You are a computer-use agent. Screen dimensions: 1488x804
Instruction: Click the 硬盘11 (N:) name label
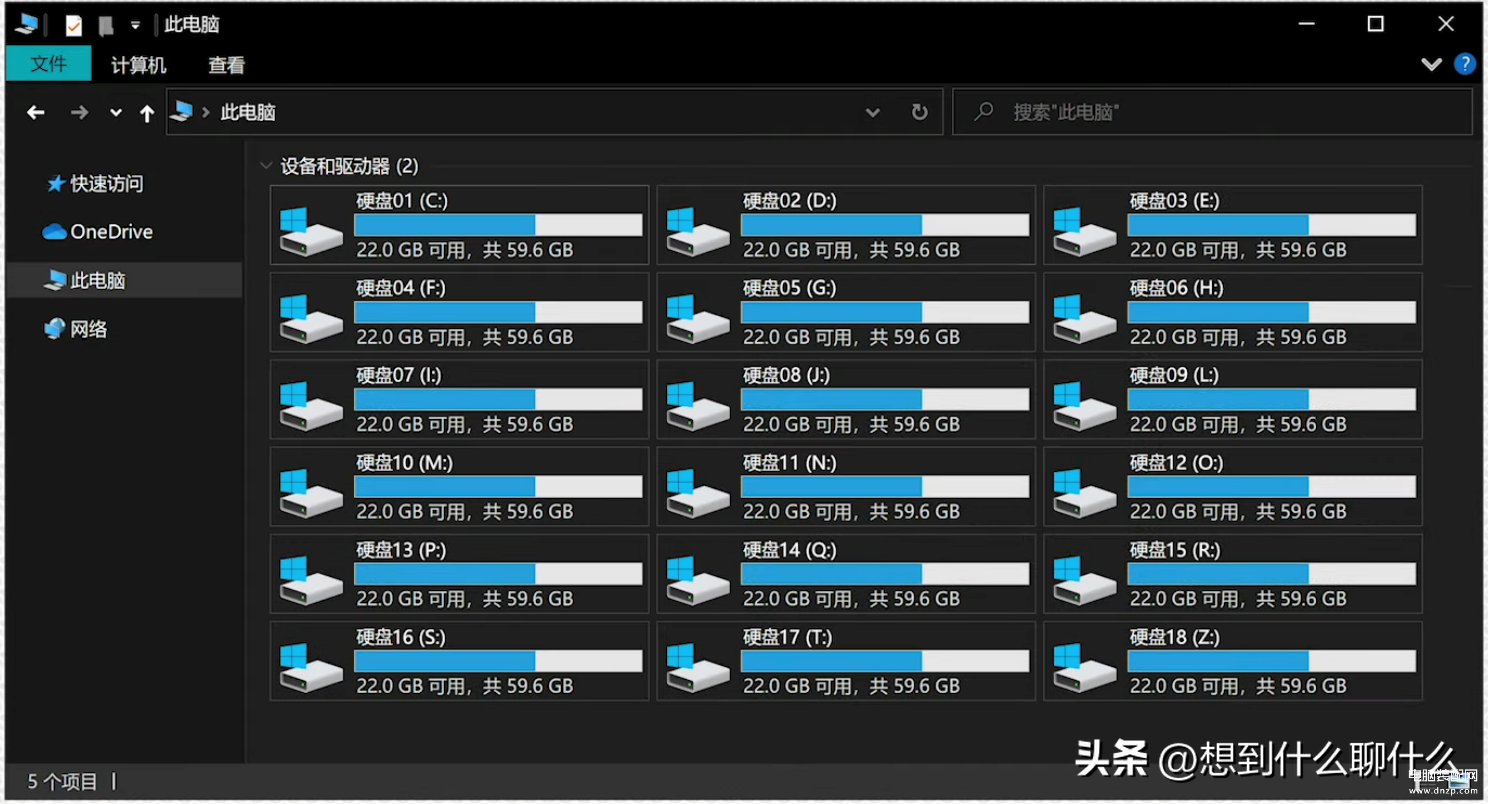click(x=790, y=462)
